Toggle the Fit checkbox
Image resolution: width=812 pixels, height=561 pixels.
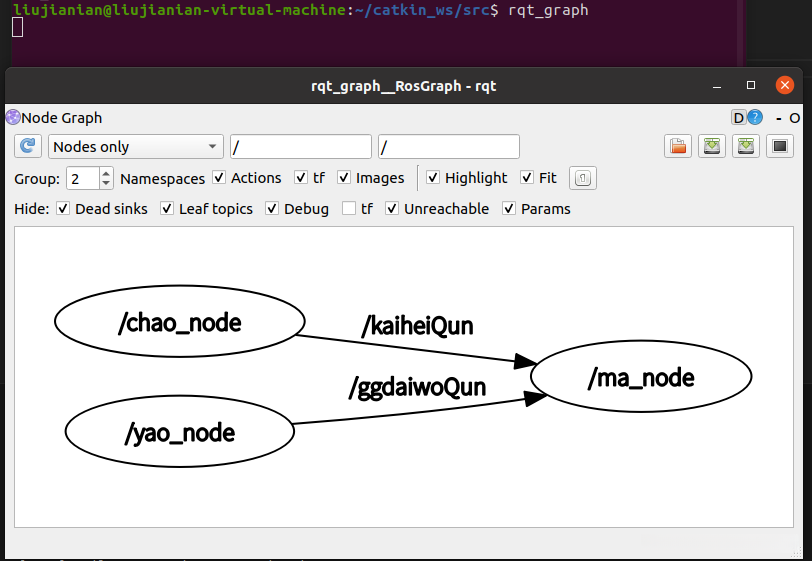[527, 178]
